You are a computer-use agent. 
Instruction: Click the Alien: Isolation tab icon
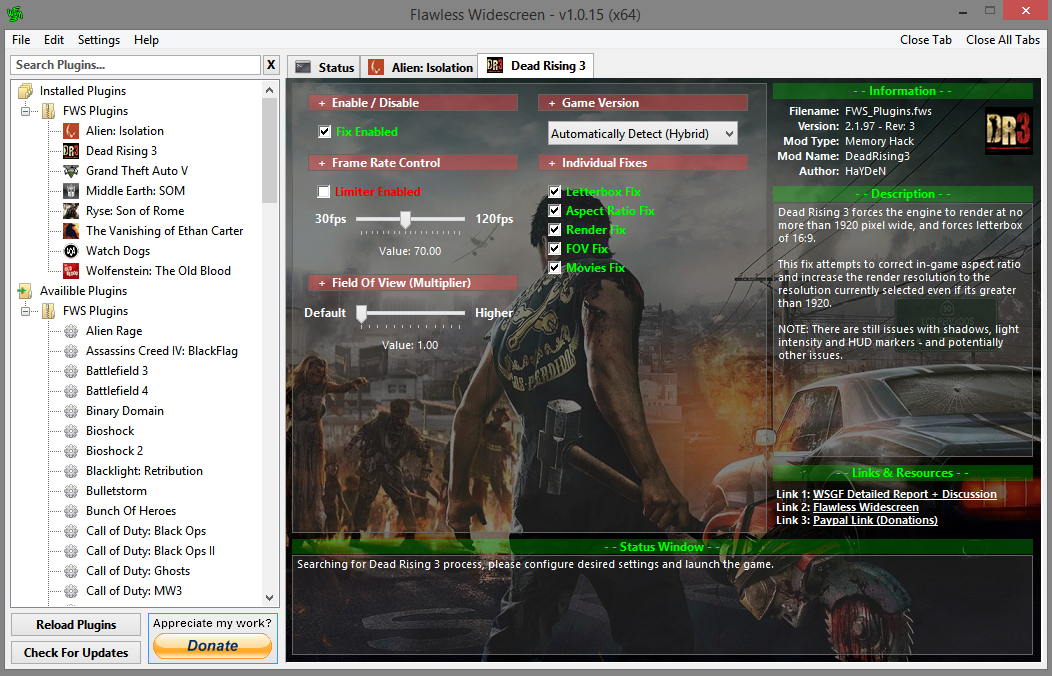[x=376, y=67]
